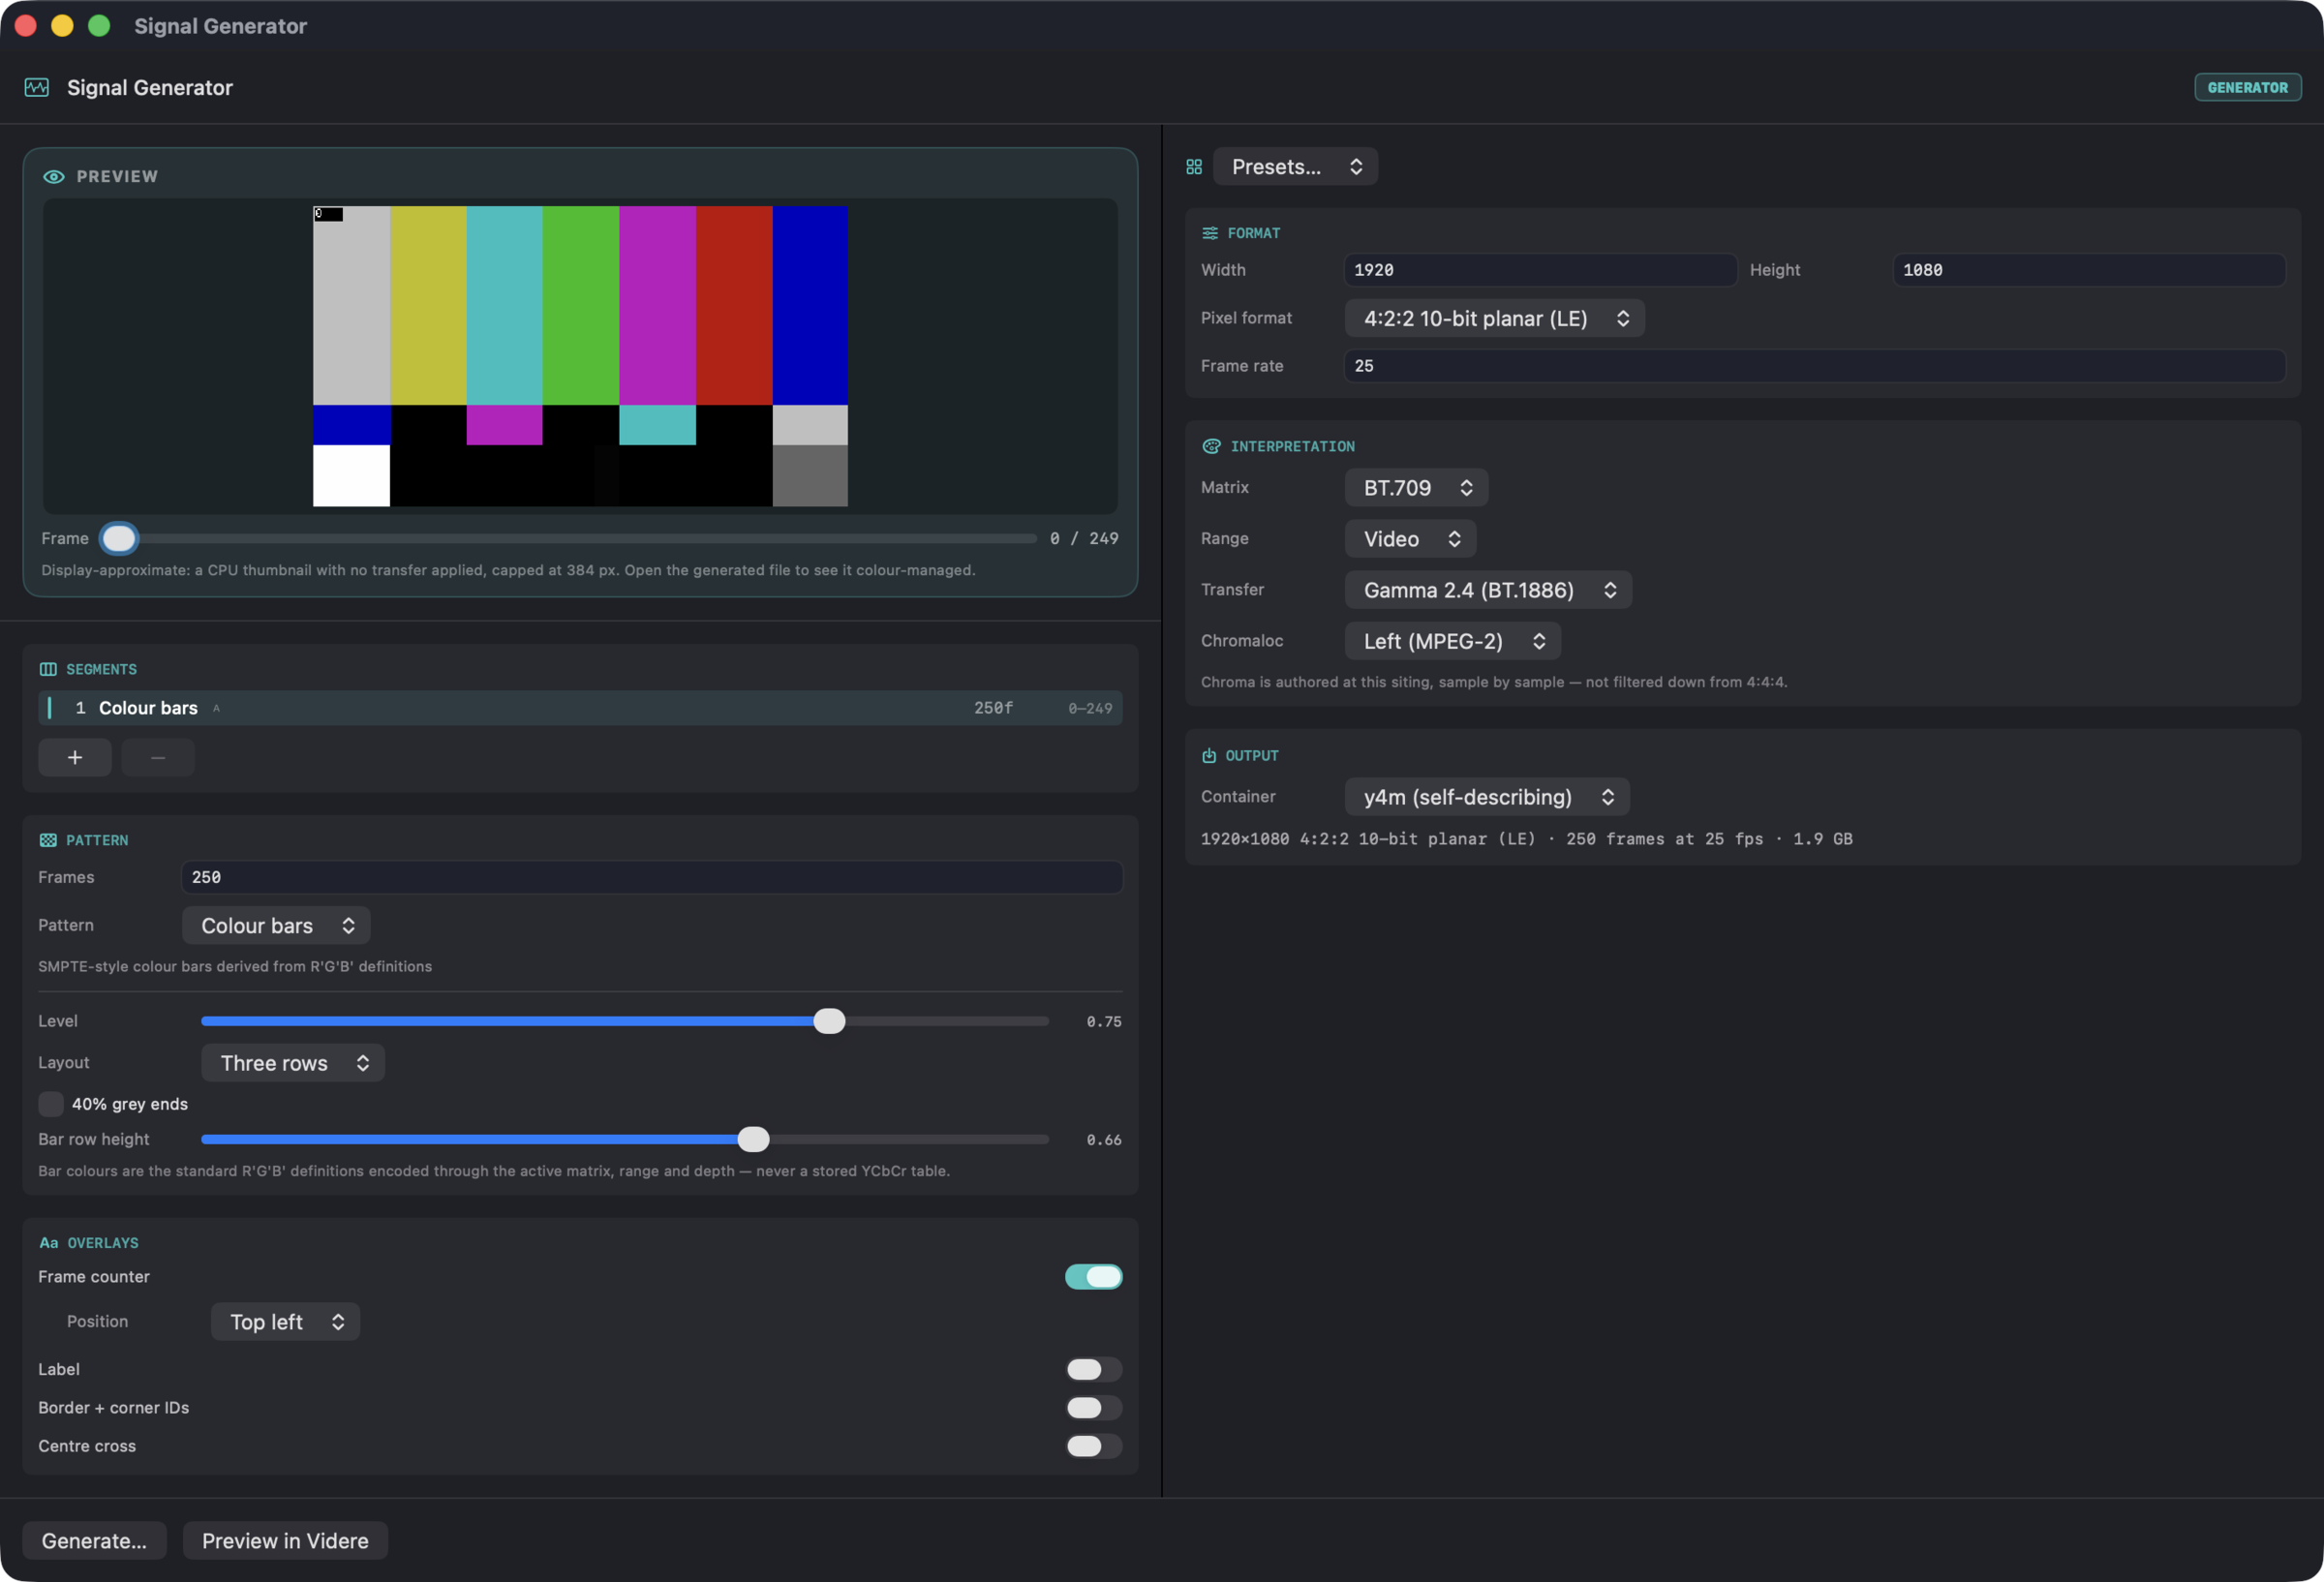2324x1582 pixels.
Task: Remove segment with the minus button
Action: 158,758
